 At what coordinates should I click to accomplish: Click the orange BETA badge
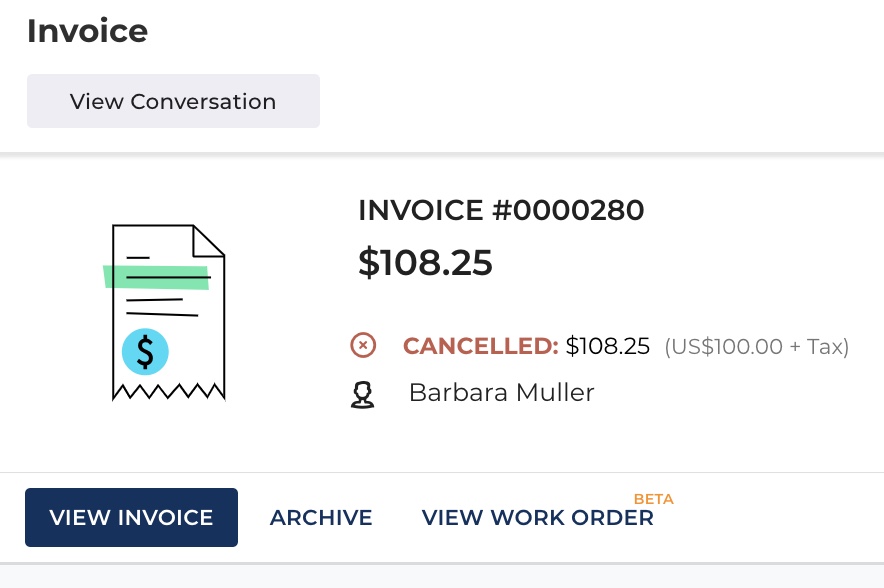654,498
